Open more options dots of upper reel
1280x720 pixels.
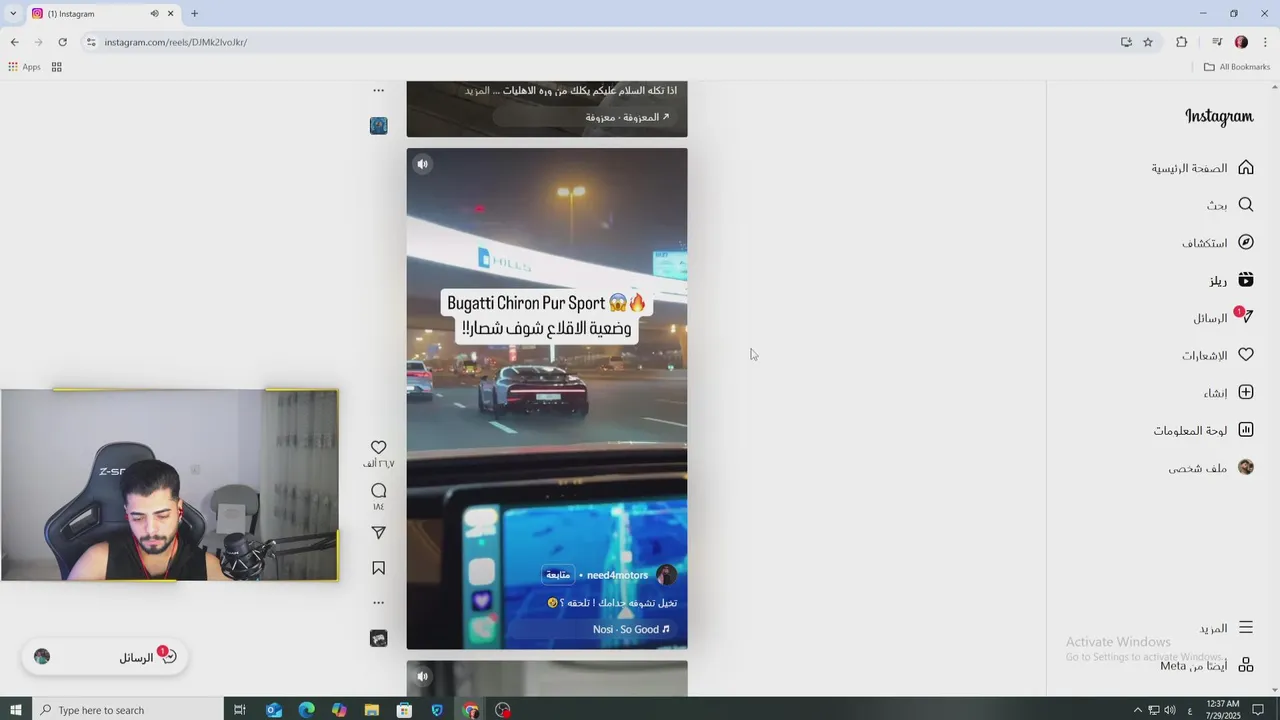tap(378, 90)
